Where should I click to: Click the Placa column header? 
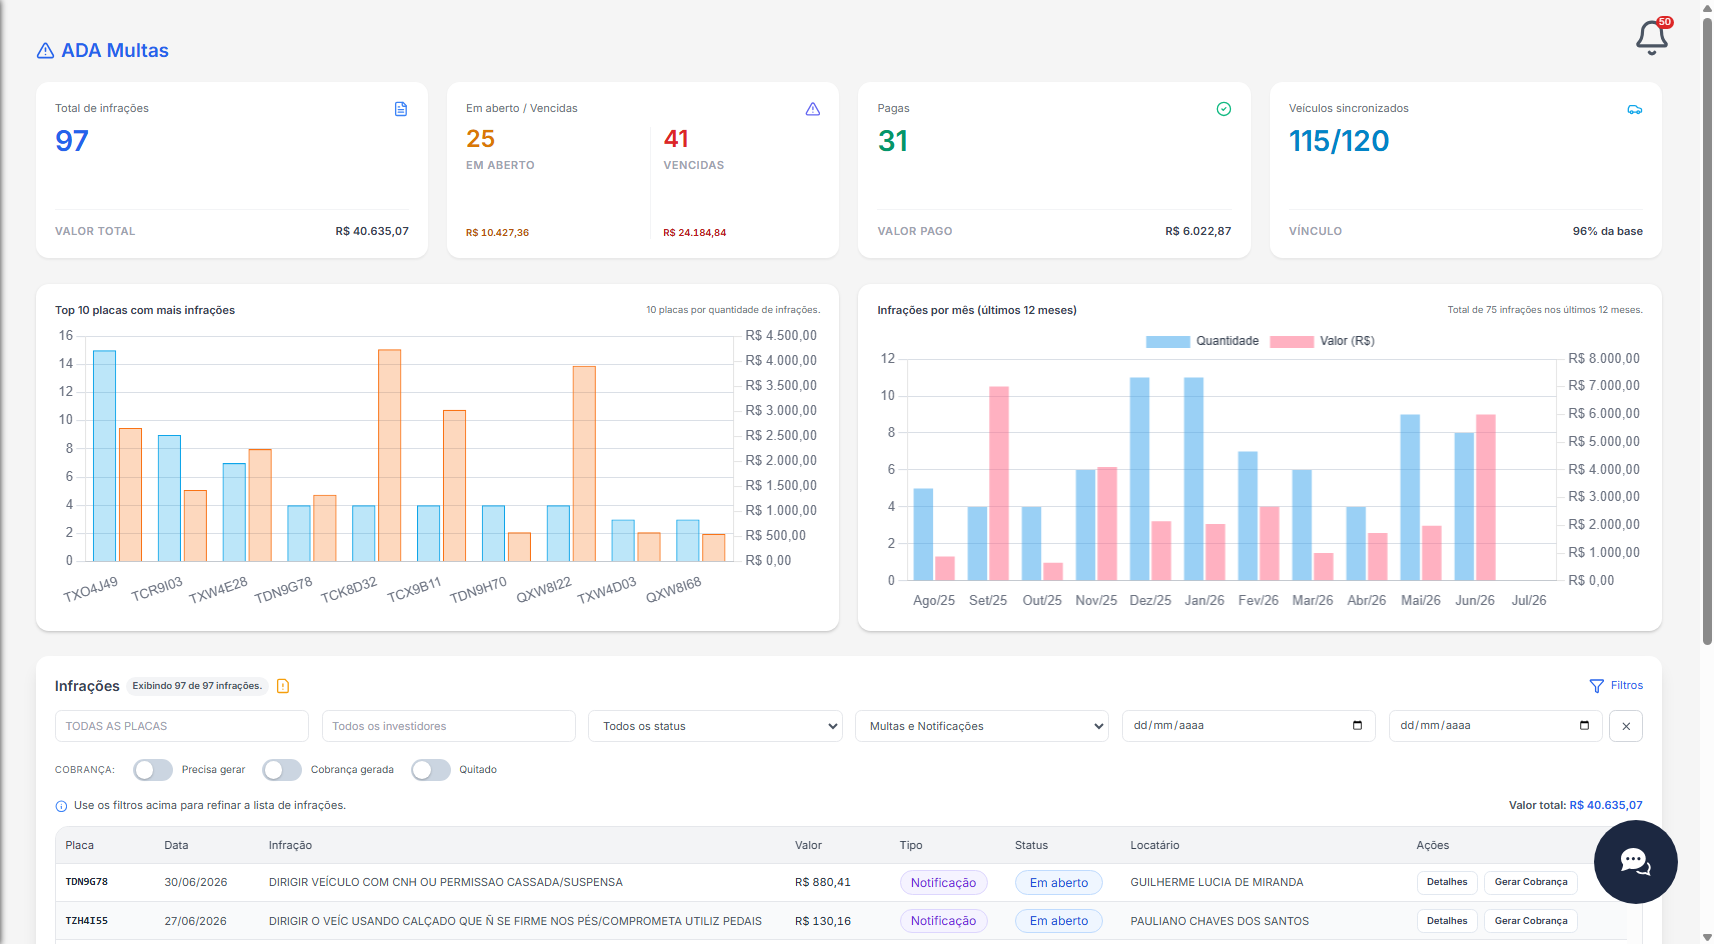coord(80,846)
